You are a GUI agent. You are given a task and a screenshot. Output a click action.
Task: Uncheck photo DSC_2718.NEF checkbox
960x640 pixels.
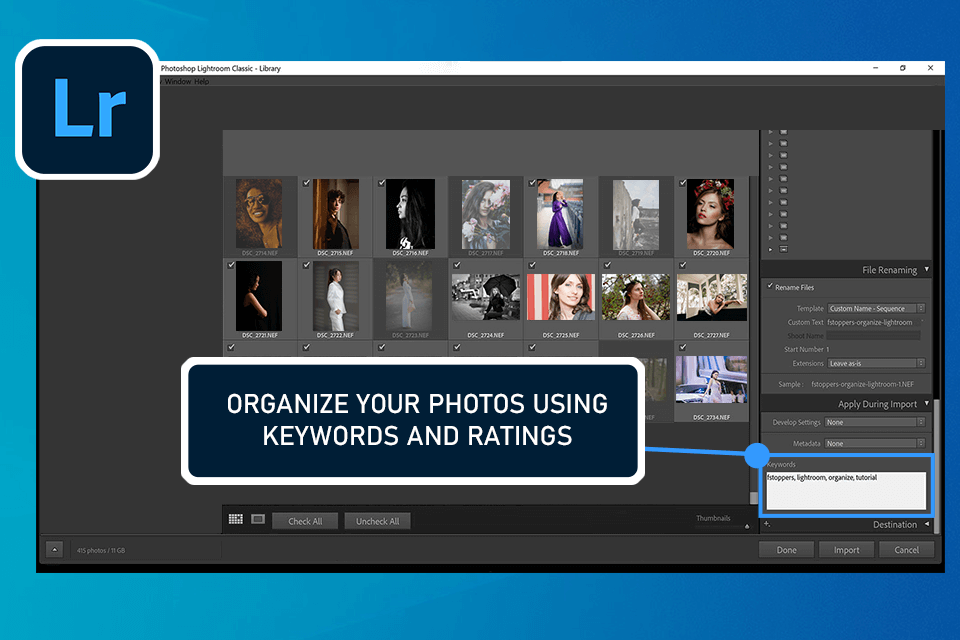pos(533,183)
